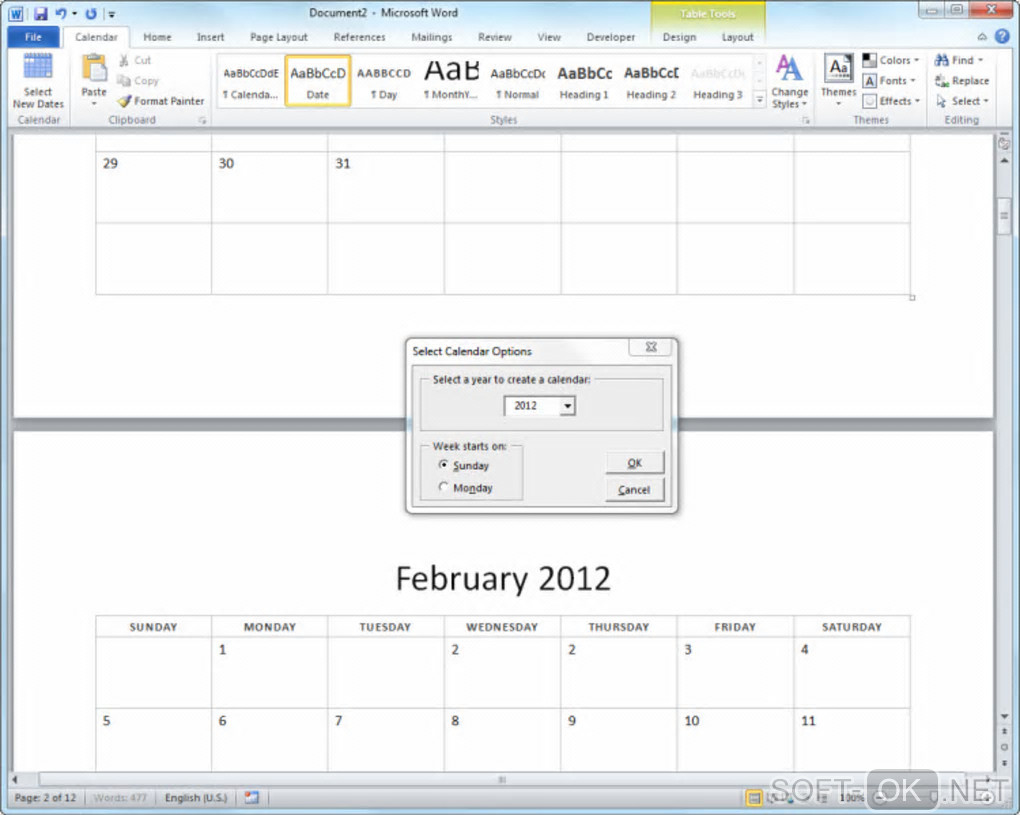Open the Themes gallery icon

pos(839,69)
